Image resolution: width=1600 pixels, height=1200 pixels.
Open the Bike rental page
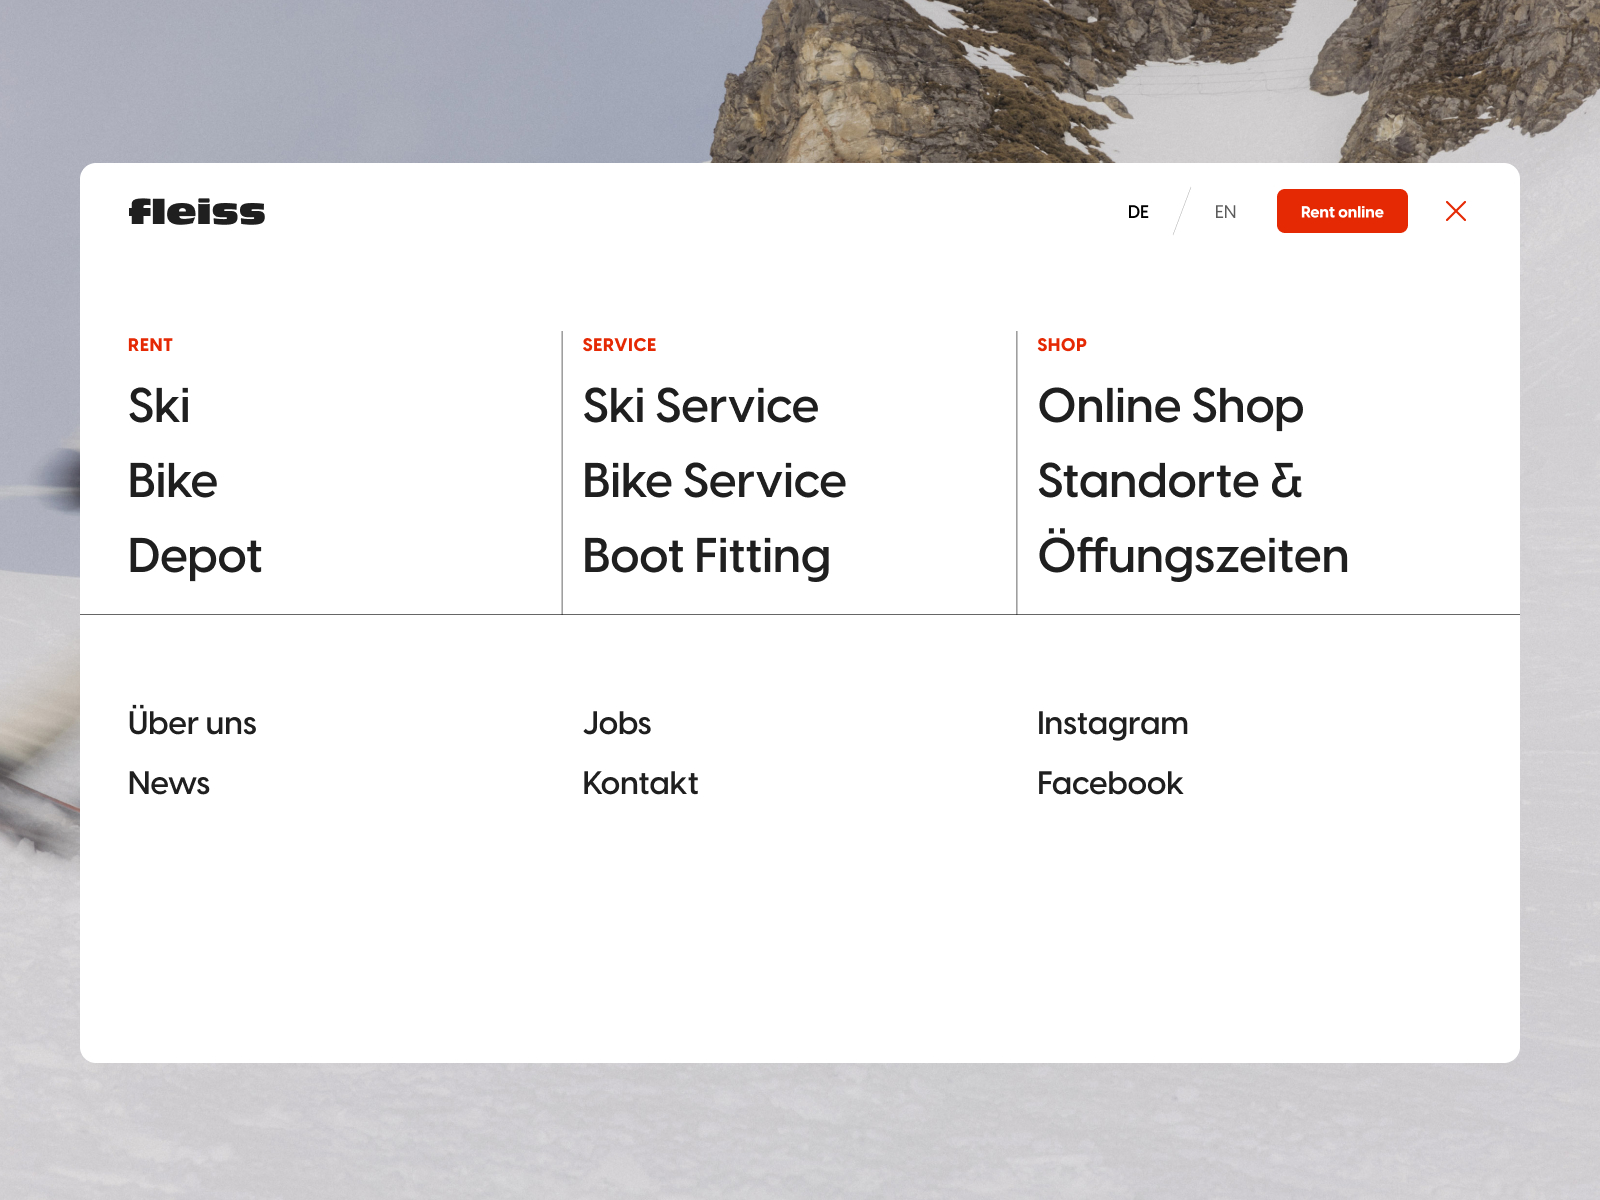coord(172,481)
